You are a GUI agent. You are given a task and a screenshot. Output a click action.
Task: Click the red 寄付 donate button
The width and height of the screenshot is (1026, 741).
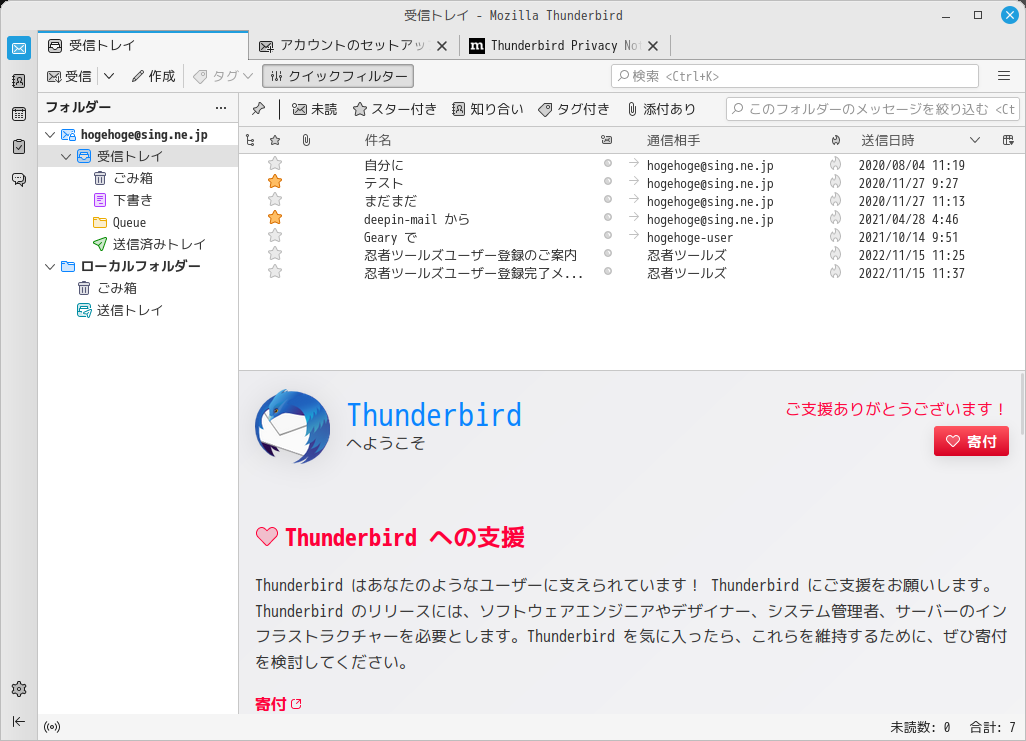(x=971, y=441)
